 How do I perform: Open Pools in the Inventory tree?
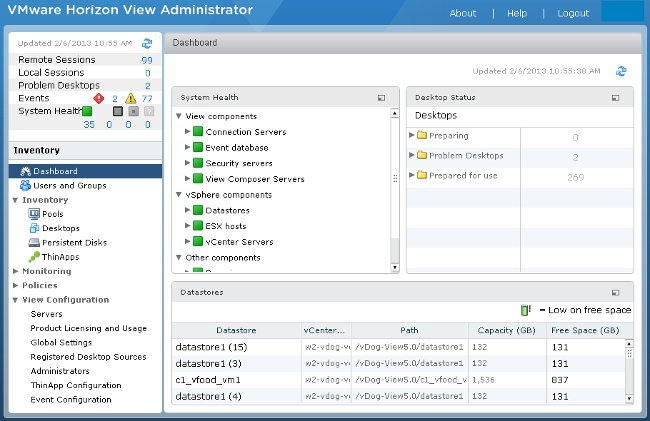pos(53,214)
